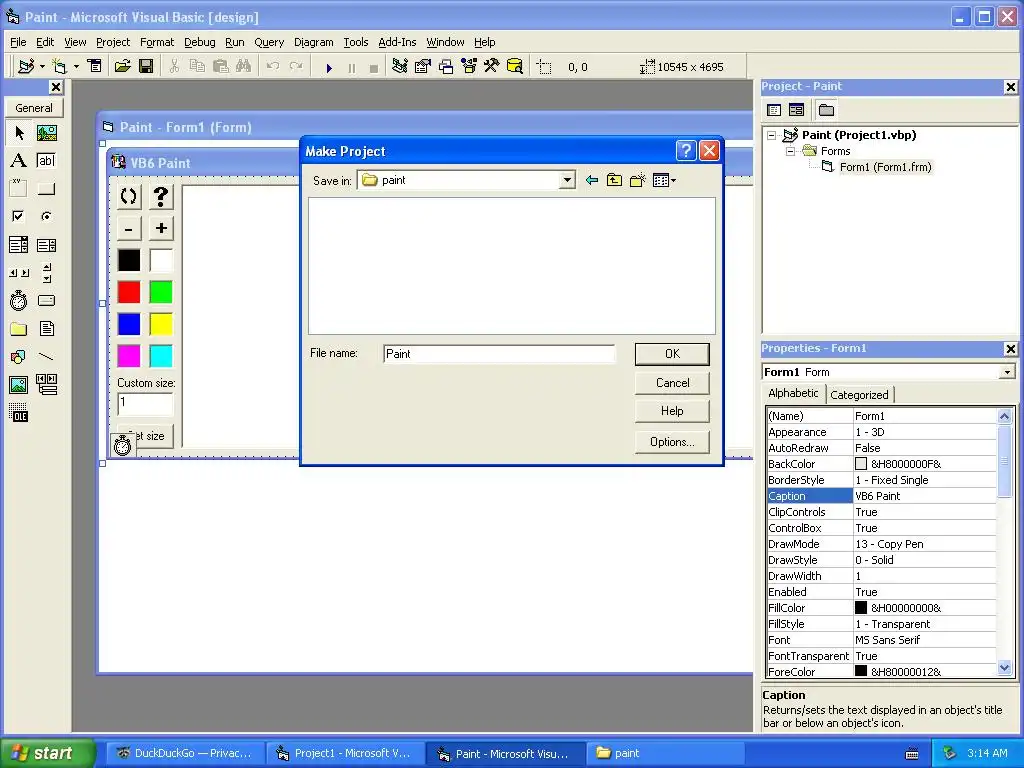Create New Folder in Make Project dialog
1024x768 pixels.
[x=637, y=180]
